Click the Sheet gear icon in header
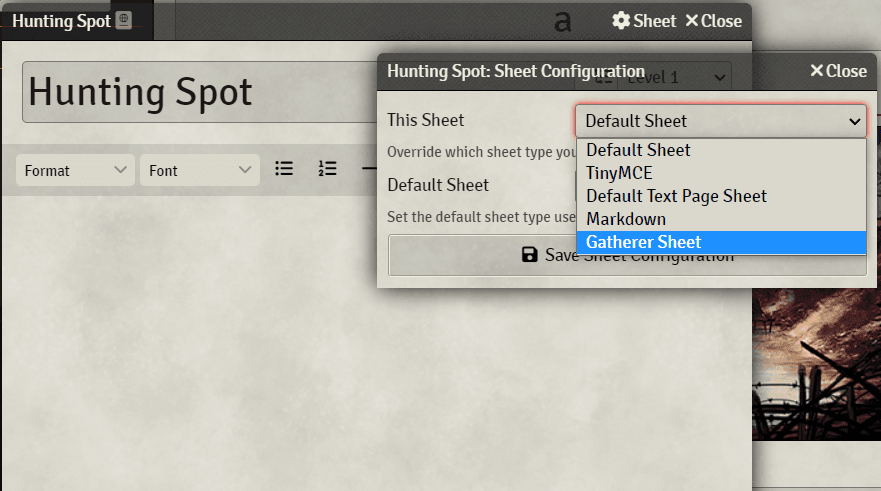The width and height of the screenshot is (881, 491). tap(621, 21)
